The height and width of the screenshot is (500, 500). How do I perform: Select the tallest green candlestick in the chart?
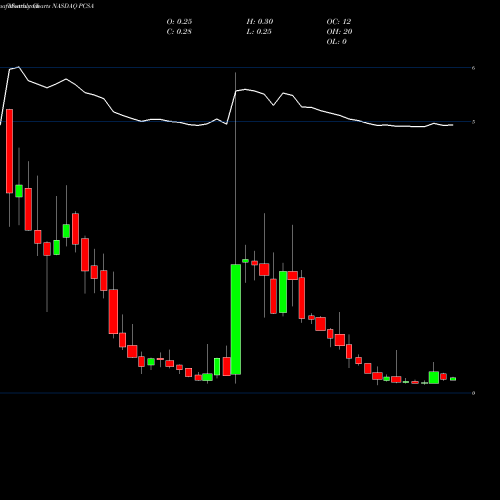[236, 319]
